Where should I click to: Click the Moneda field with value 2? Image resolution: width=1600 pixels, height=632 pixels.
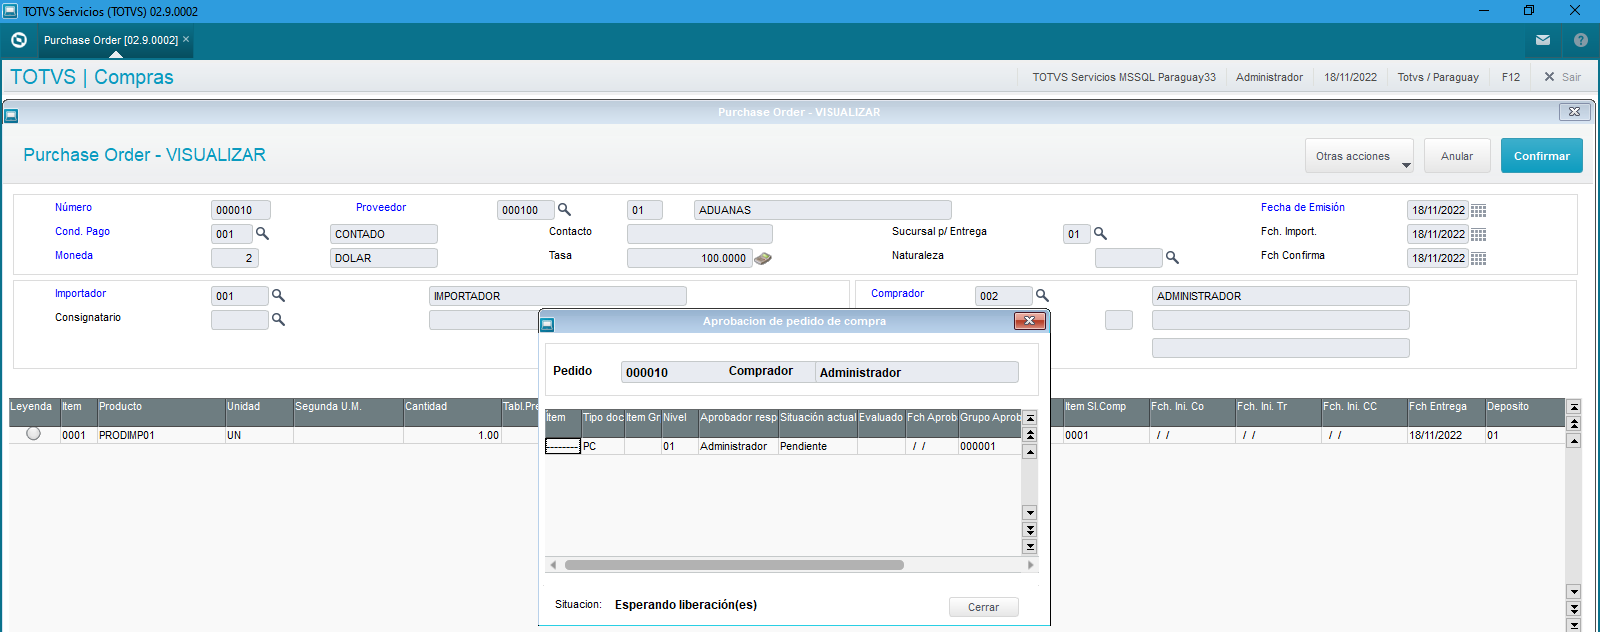tap(235, 258)
